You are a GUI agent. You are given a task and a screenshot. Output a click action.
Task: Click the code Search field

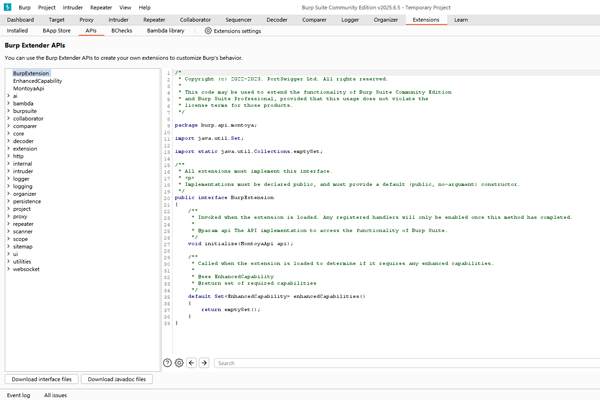[407, 363]
